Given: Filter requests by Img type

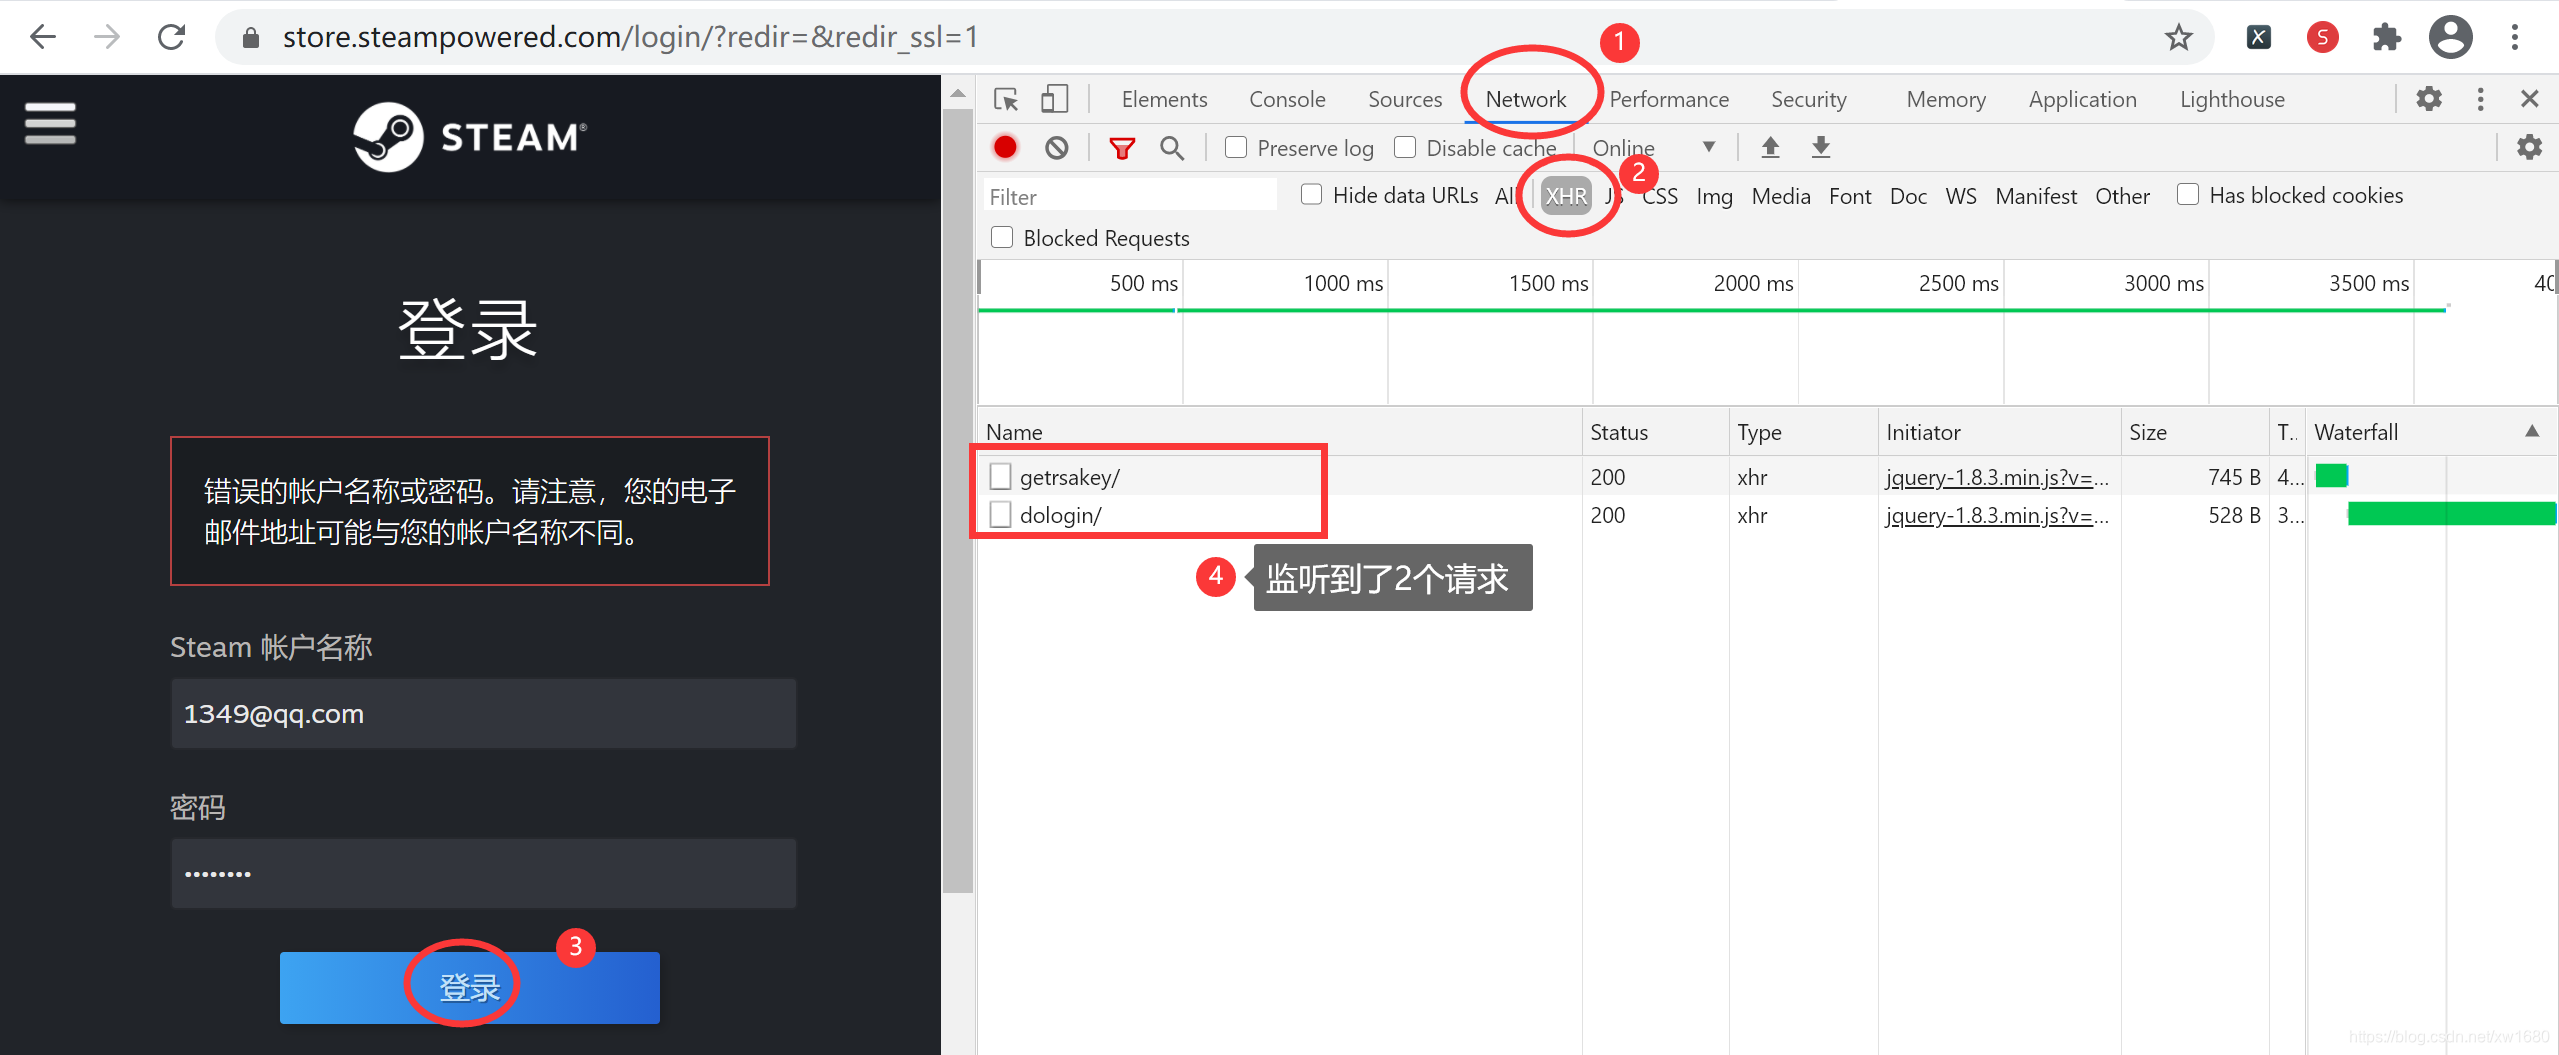Looking at the screenshot, I should tap(1714, 196).
